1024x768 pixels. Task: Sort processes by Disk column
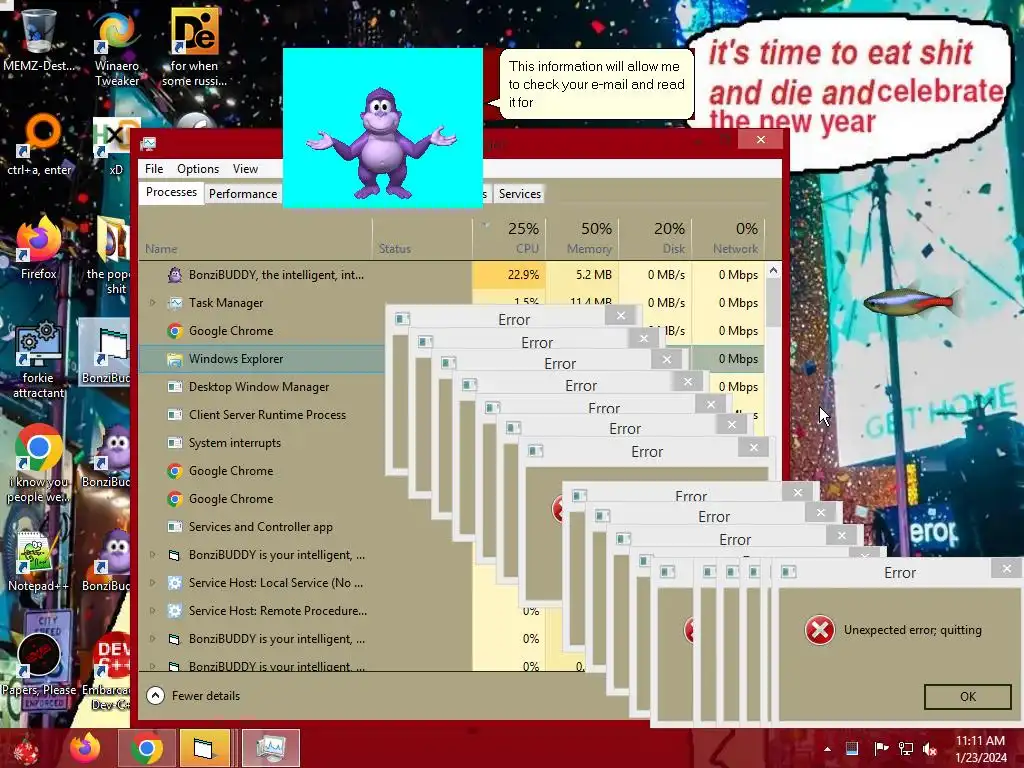tap(656, 239)
